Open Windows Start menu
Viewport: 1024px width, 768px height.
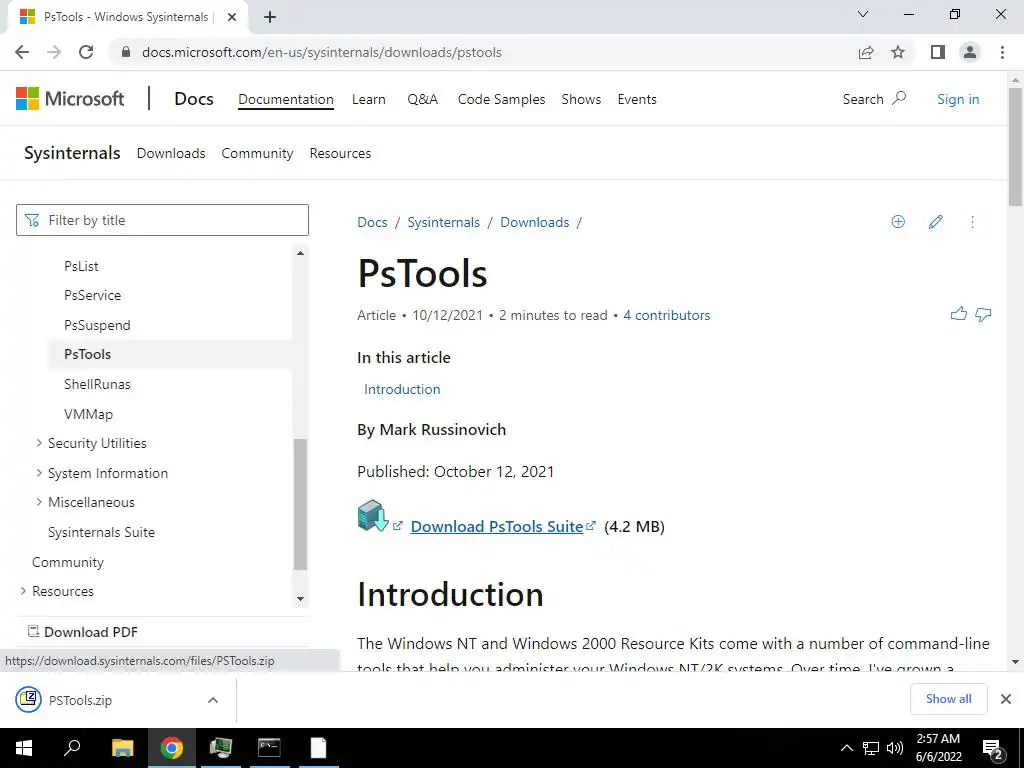click(24, 748)
